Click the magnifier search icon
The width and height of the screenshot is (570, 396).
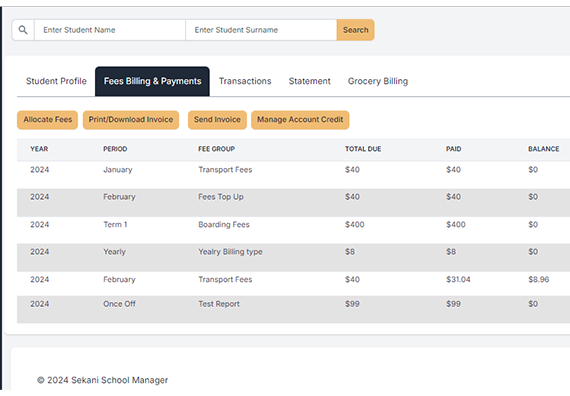(23, 30)
